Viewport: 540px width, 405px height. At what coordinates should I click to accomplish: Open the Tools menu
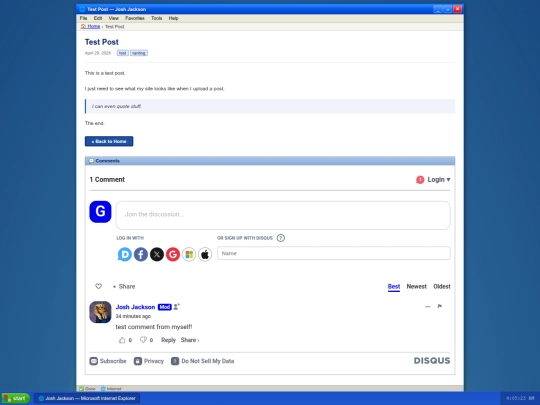[x=156, y=18]
